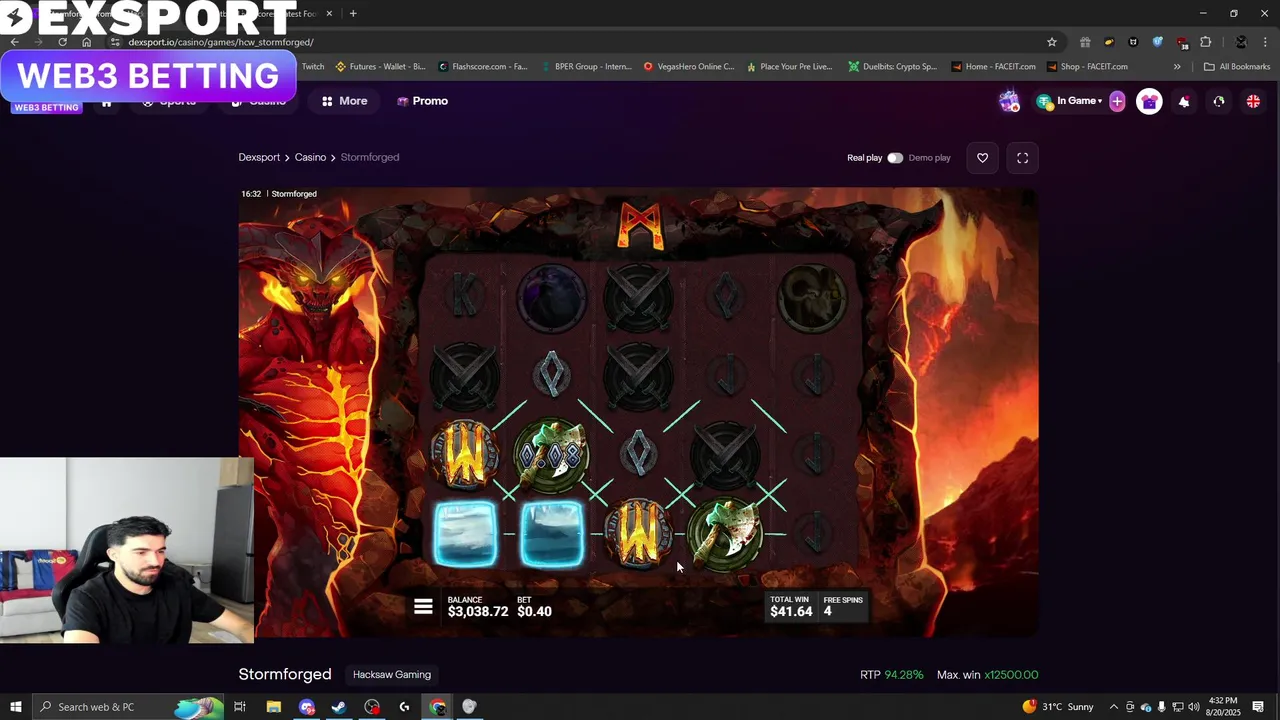Open the Chrome profile avatar

(x=1241, y=42)
